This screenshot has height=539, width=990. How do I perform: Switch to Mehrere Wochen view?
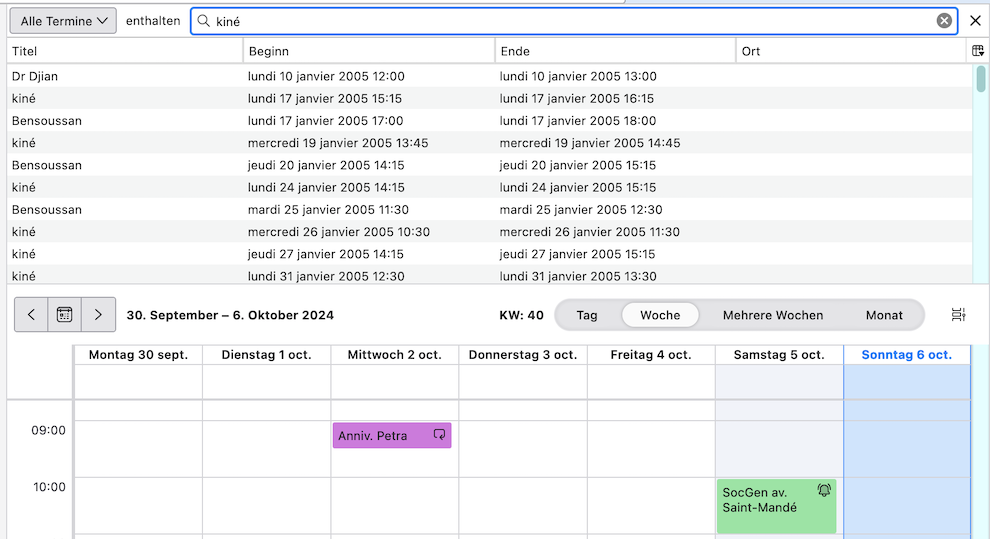pyautogui.click(x=773, y=315)
